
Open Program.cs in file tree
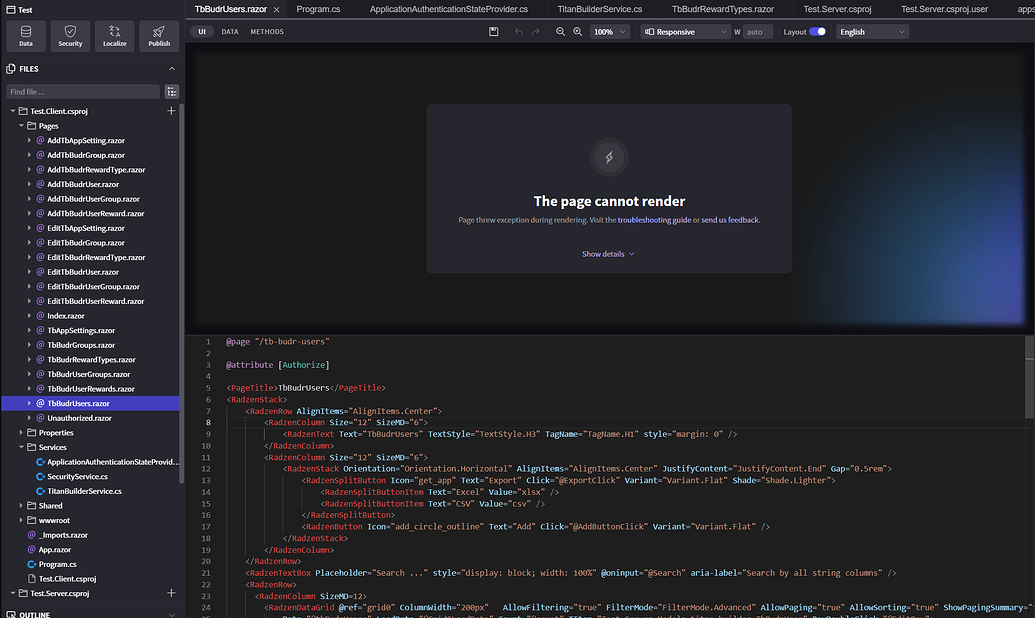point(57,565)
